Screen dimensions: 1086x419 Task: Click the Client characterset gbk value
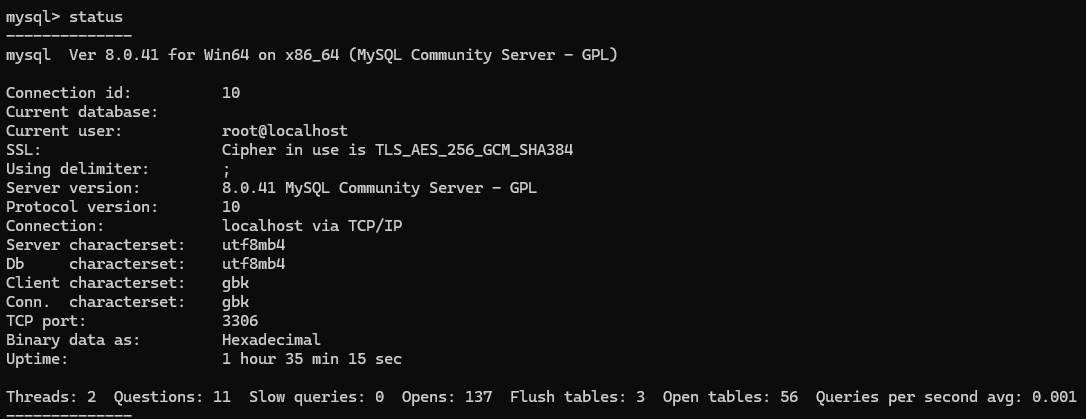point(235,283)
